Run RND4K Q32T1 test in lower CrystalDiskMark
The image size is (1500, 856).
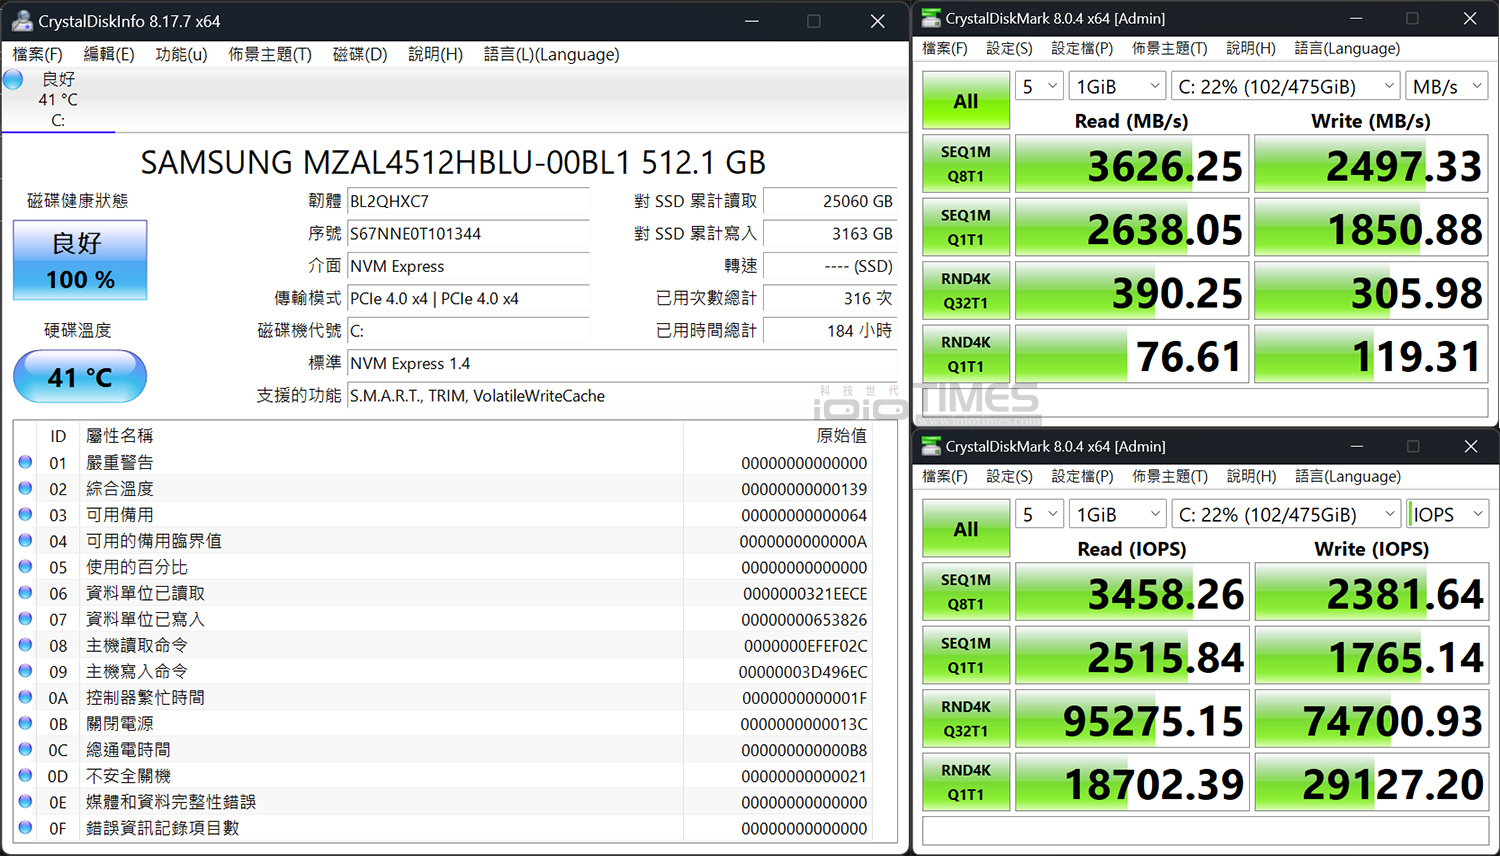click(966, 718)
